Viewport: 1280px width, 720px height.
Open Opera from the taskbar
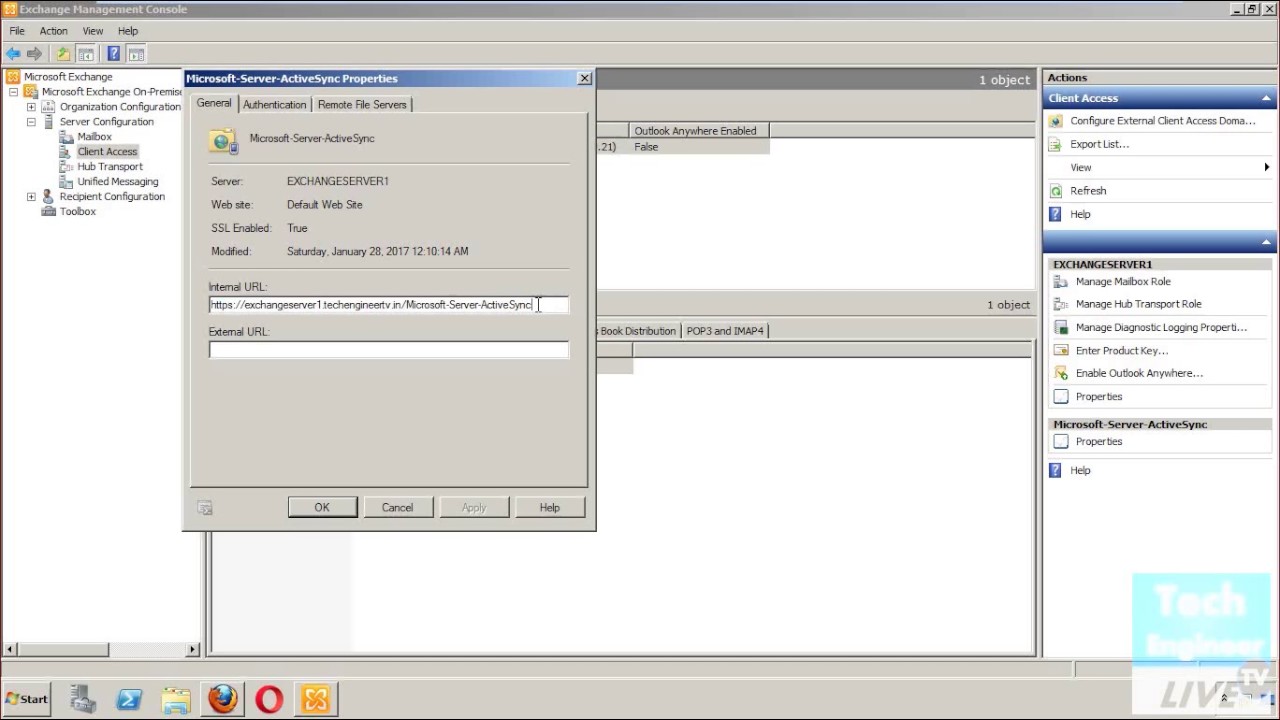pos(269,699)
